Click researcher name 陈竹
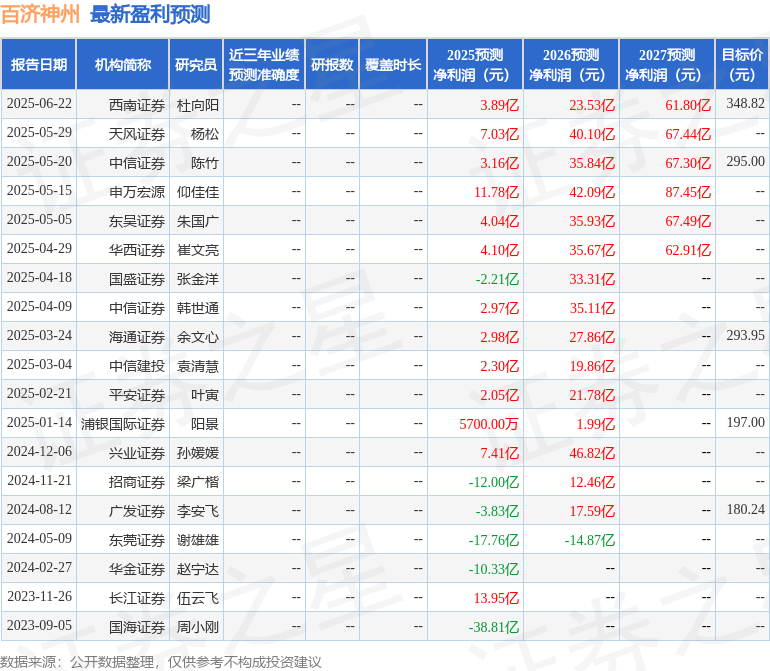The width and height of the screenshot is (770, 671). 205,163
